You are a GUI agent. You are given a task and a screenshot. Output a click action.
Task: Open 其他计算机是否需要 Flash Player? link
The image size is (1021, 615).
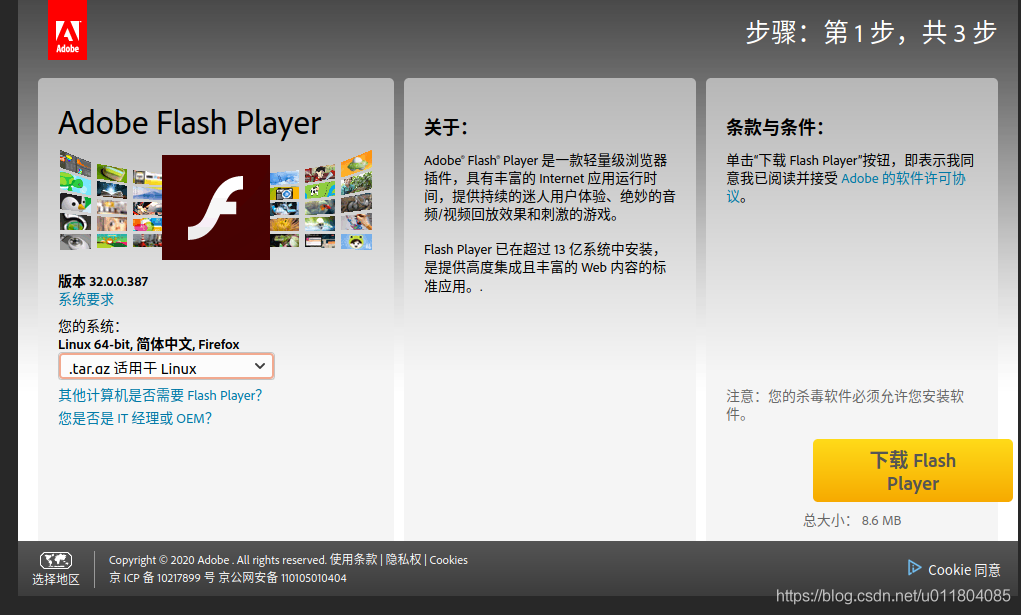(x=160, y=395)
